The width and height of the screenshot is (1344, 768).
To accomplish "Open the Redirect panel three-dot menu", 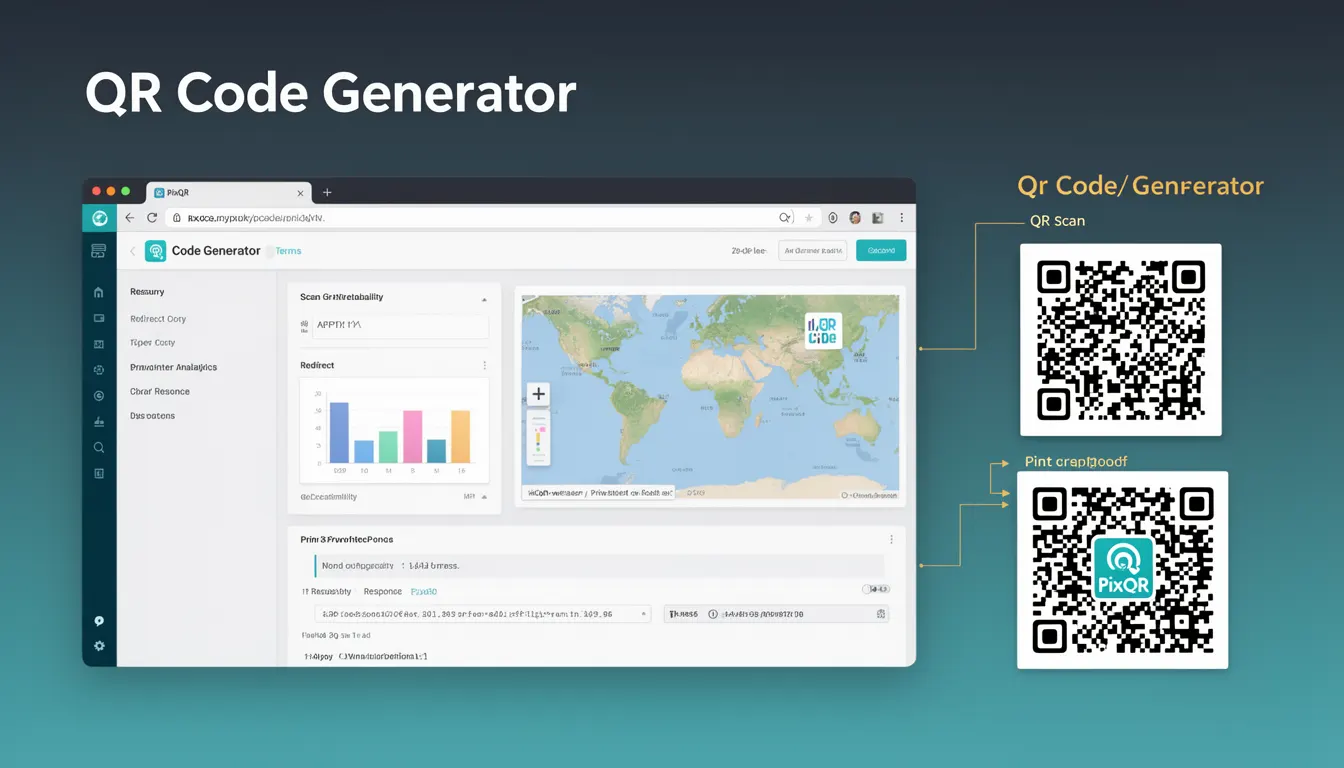I will pyautogui.click(x=485, y=366).
